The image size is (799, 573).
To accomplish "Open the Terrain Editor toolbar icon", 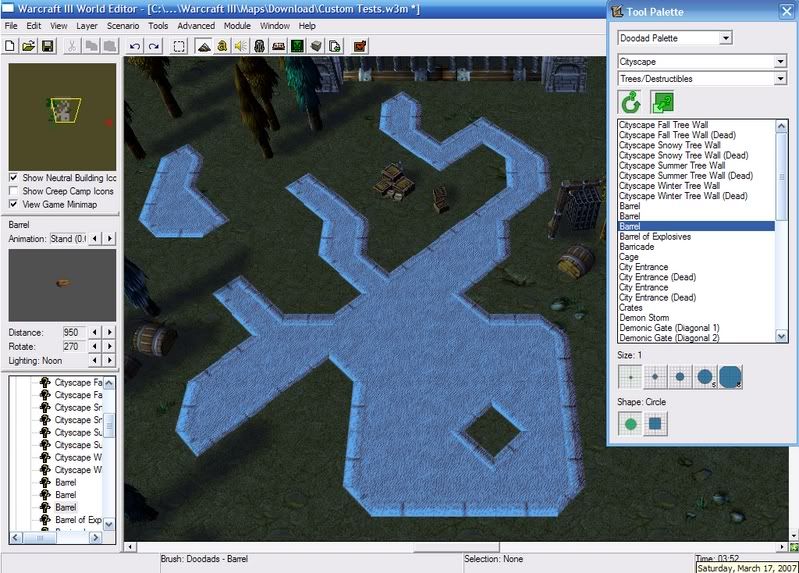I will pyautogui.click(x=204, y=46).
